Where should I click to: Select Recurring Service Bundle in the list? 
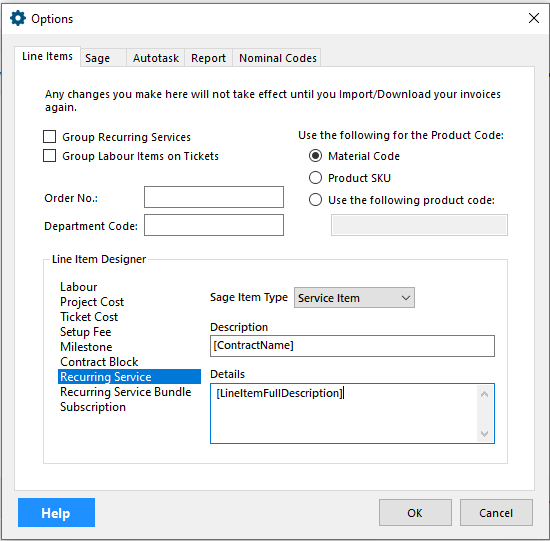(x=126, y=392)
